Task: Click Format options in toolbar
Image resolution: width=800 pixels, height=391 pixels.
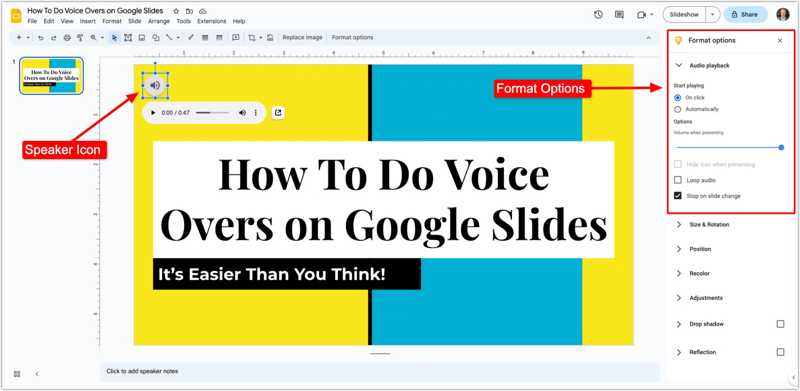Action: point(353,38)
